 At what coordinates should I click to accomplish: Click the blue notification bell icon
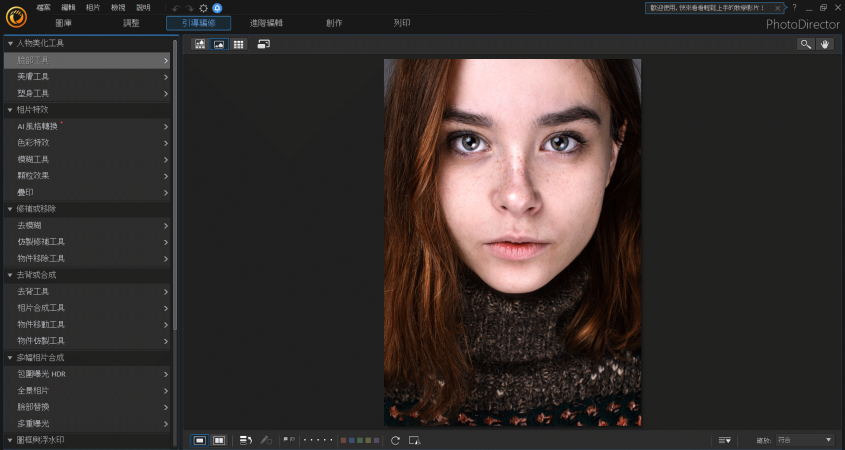click(x=217, y=8)
